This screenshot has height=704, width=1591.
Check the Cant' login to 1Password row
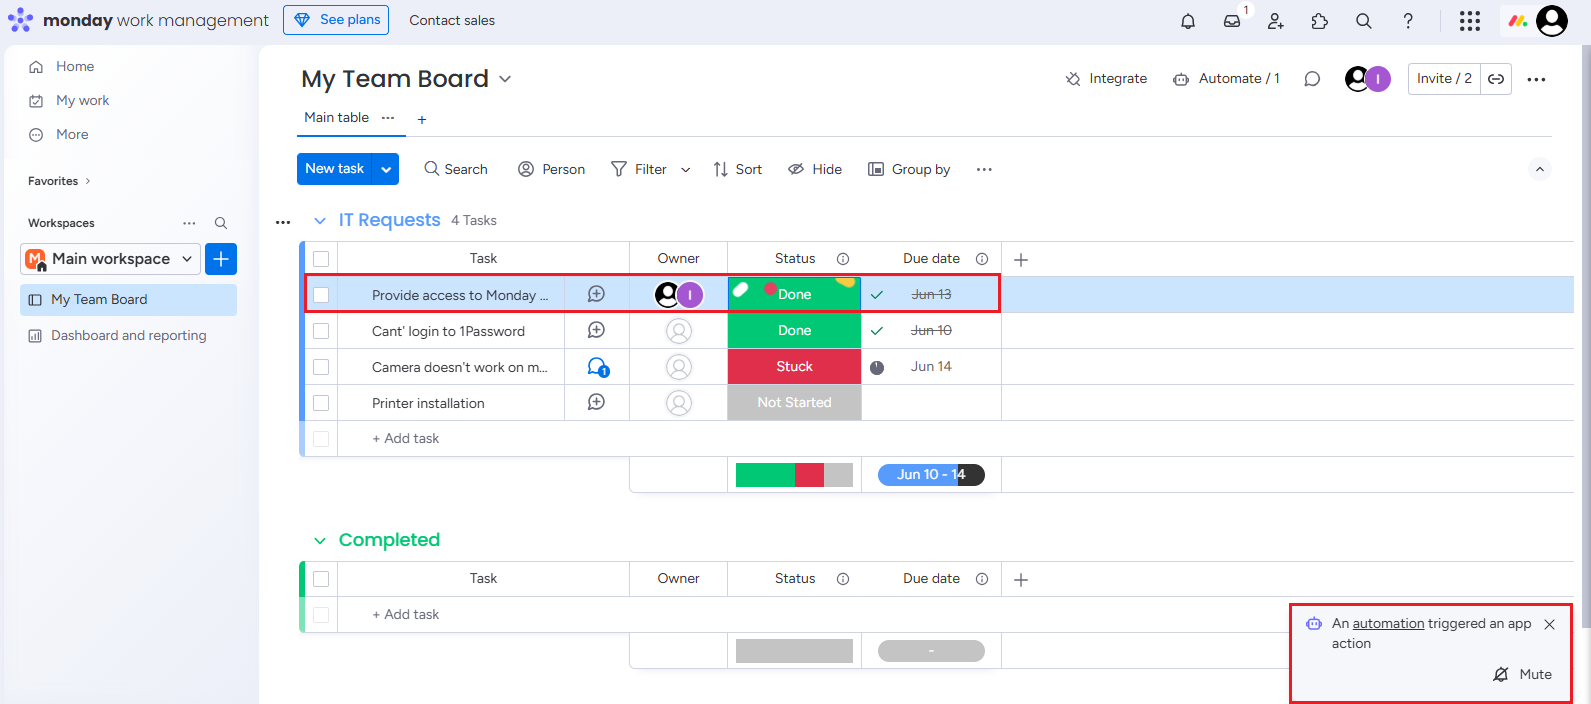click(x=321, y=331)
